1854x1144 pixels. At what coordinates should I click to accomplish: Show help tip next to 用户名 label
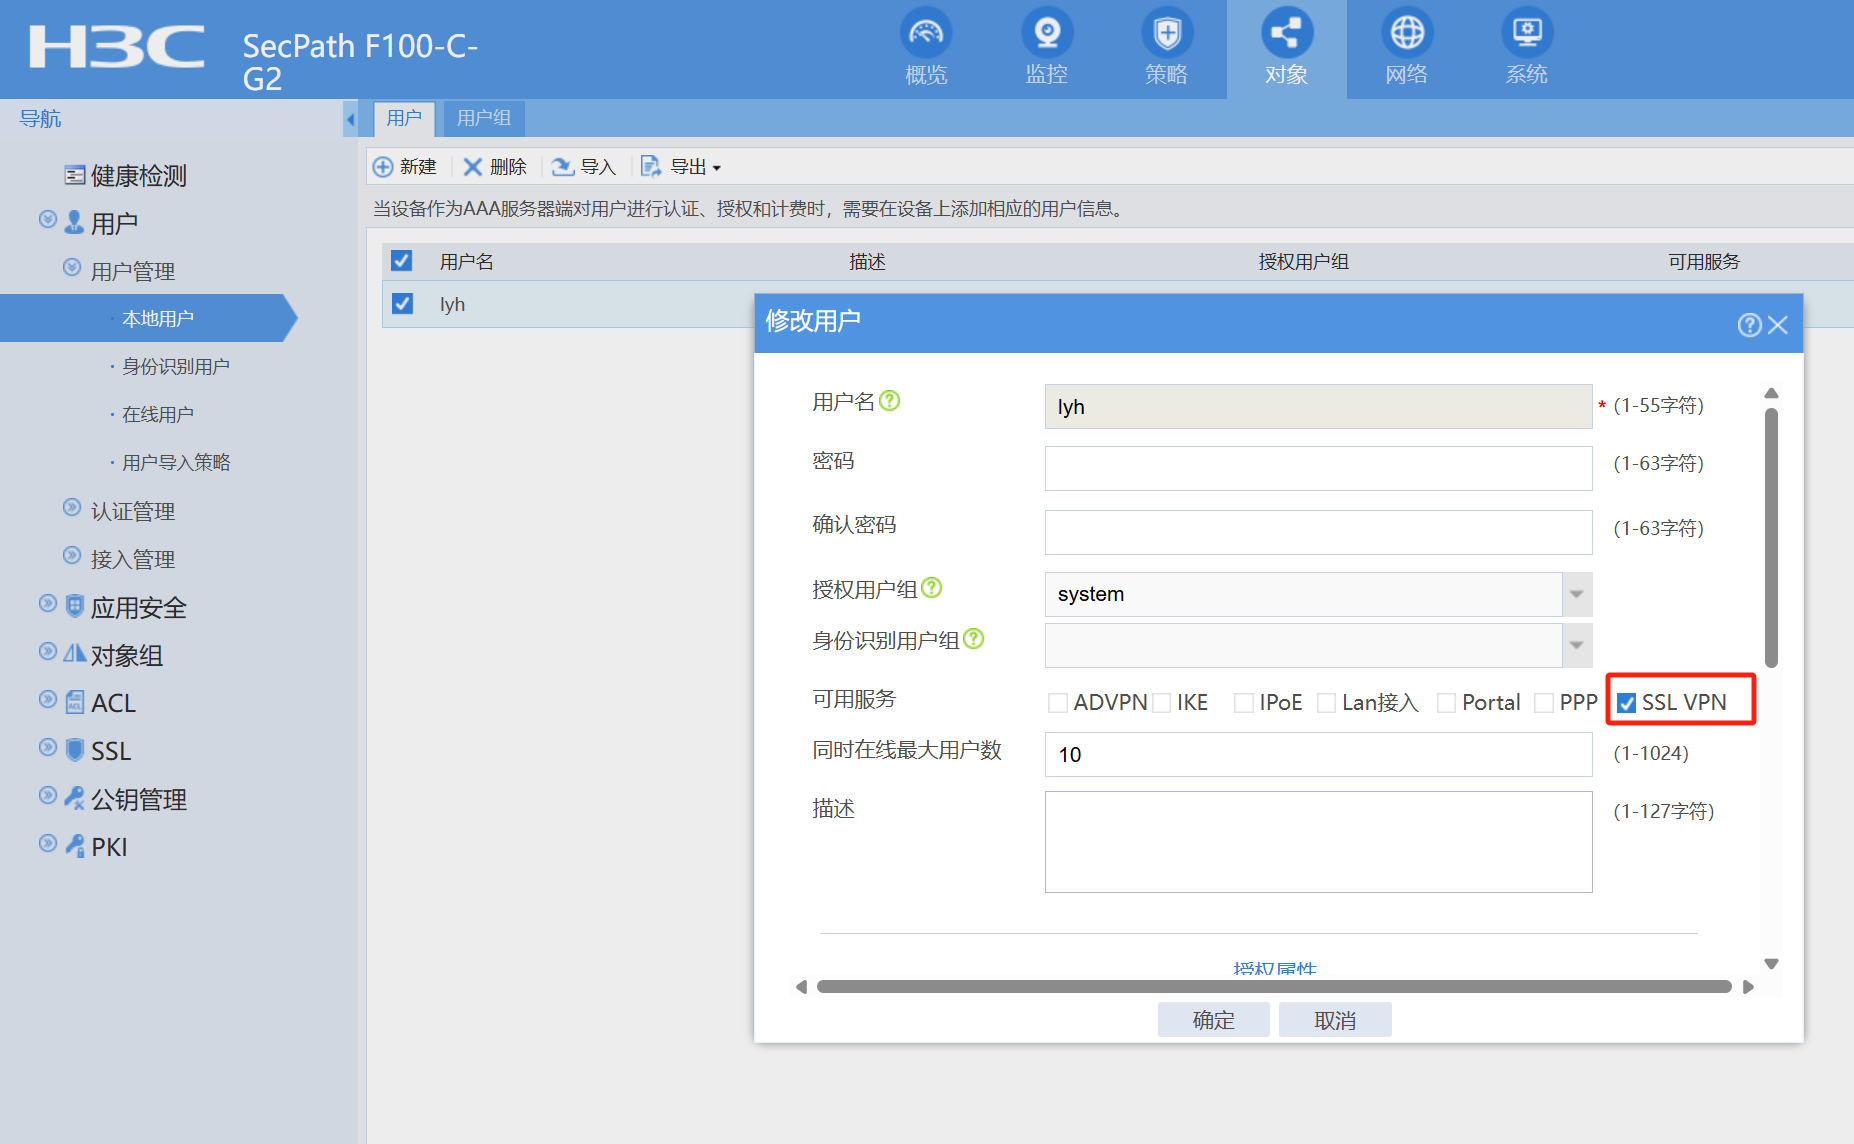pos(889,401)
